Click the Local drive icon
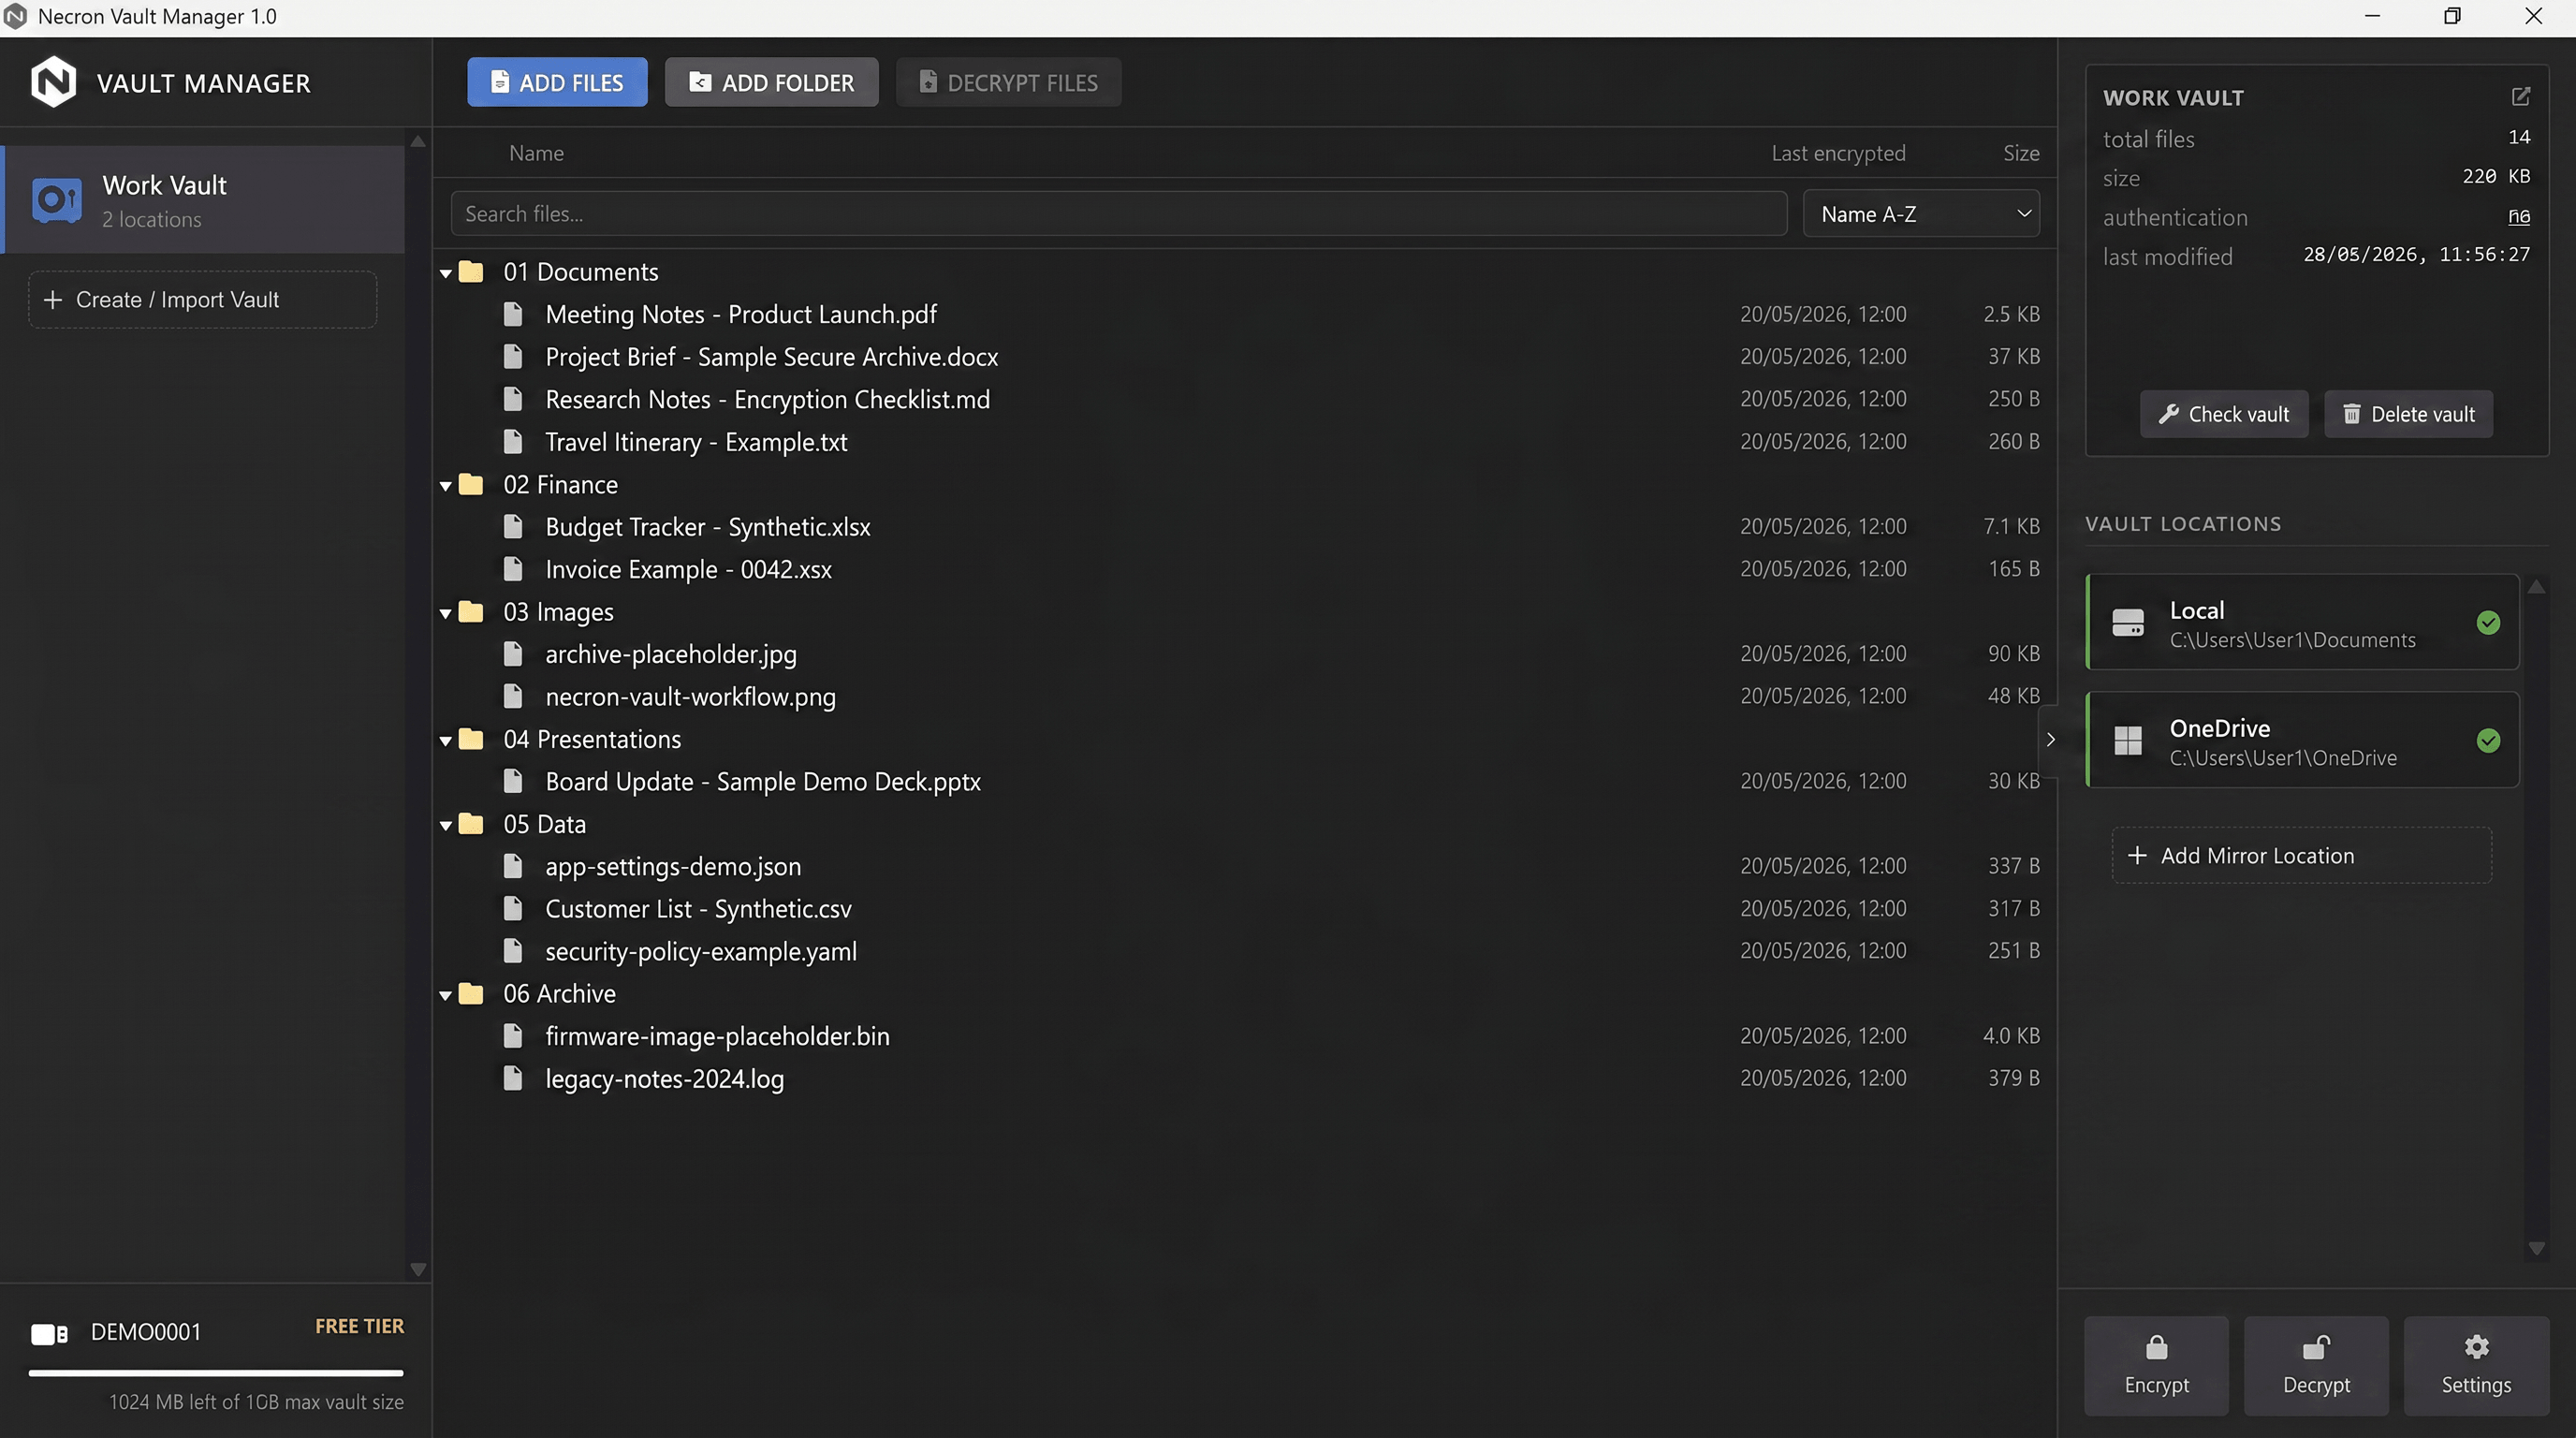 (2128, 622)
